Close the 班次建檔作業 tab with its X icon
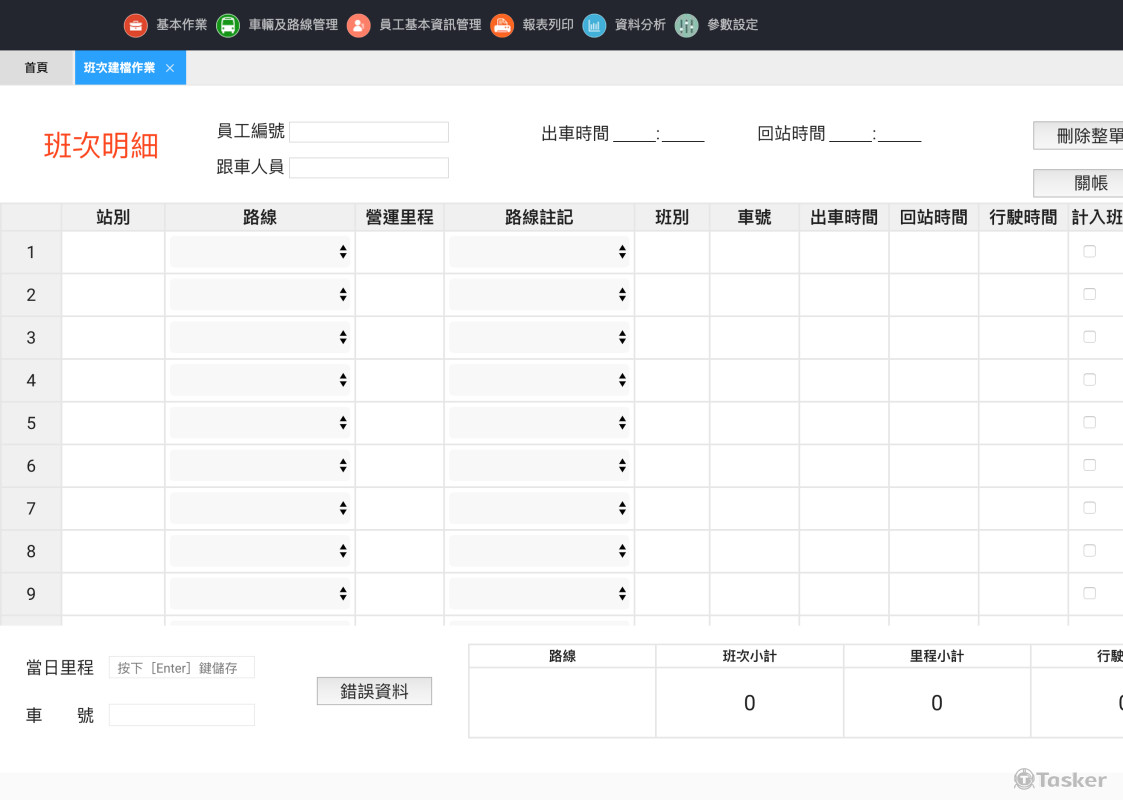This screenshot has height=800, width=1123. click(x=169, y=67)
